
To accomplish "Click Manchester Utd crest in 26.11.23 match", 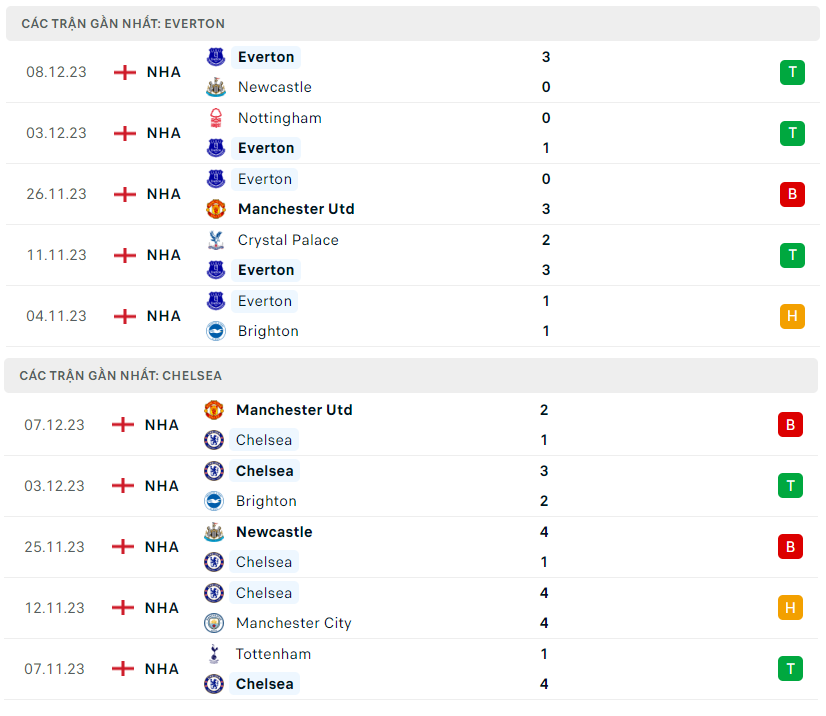I will coord(215,209).
